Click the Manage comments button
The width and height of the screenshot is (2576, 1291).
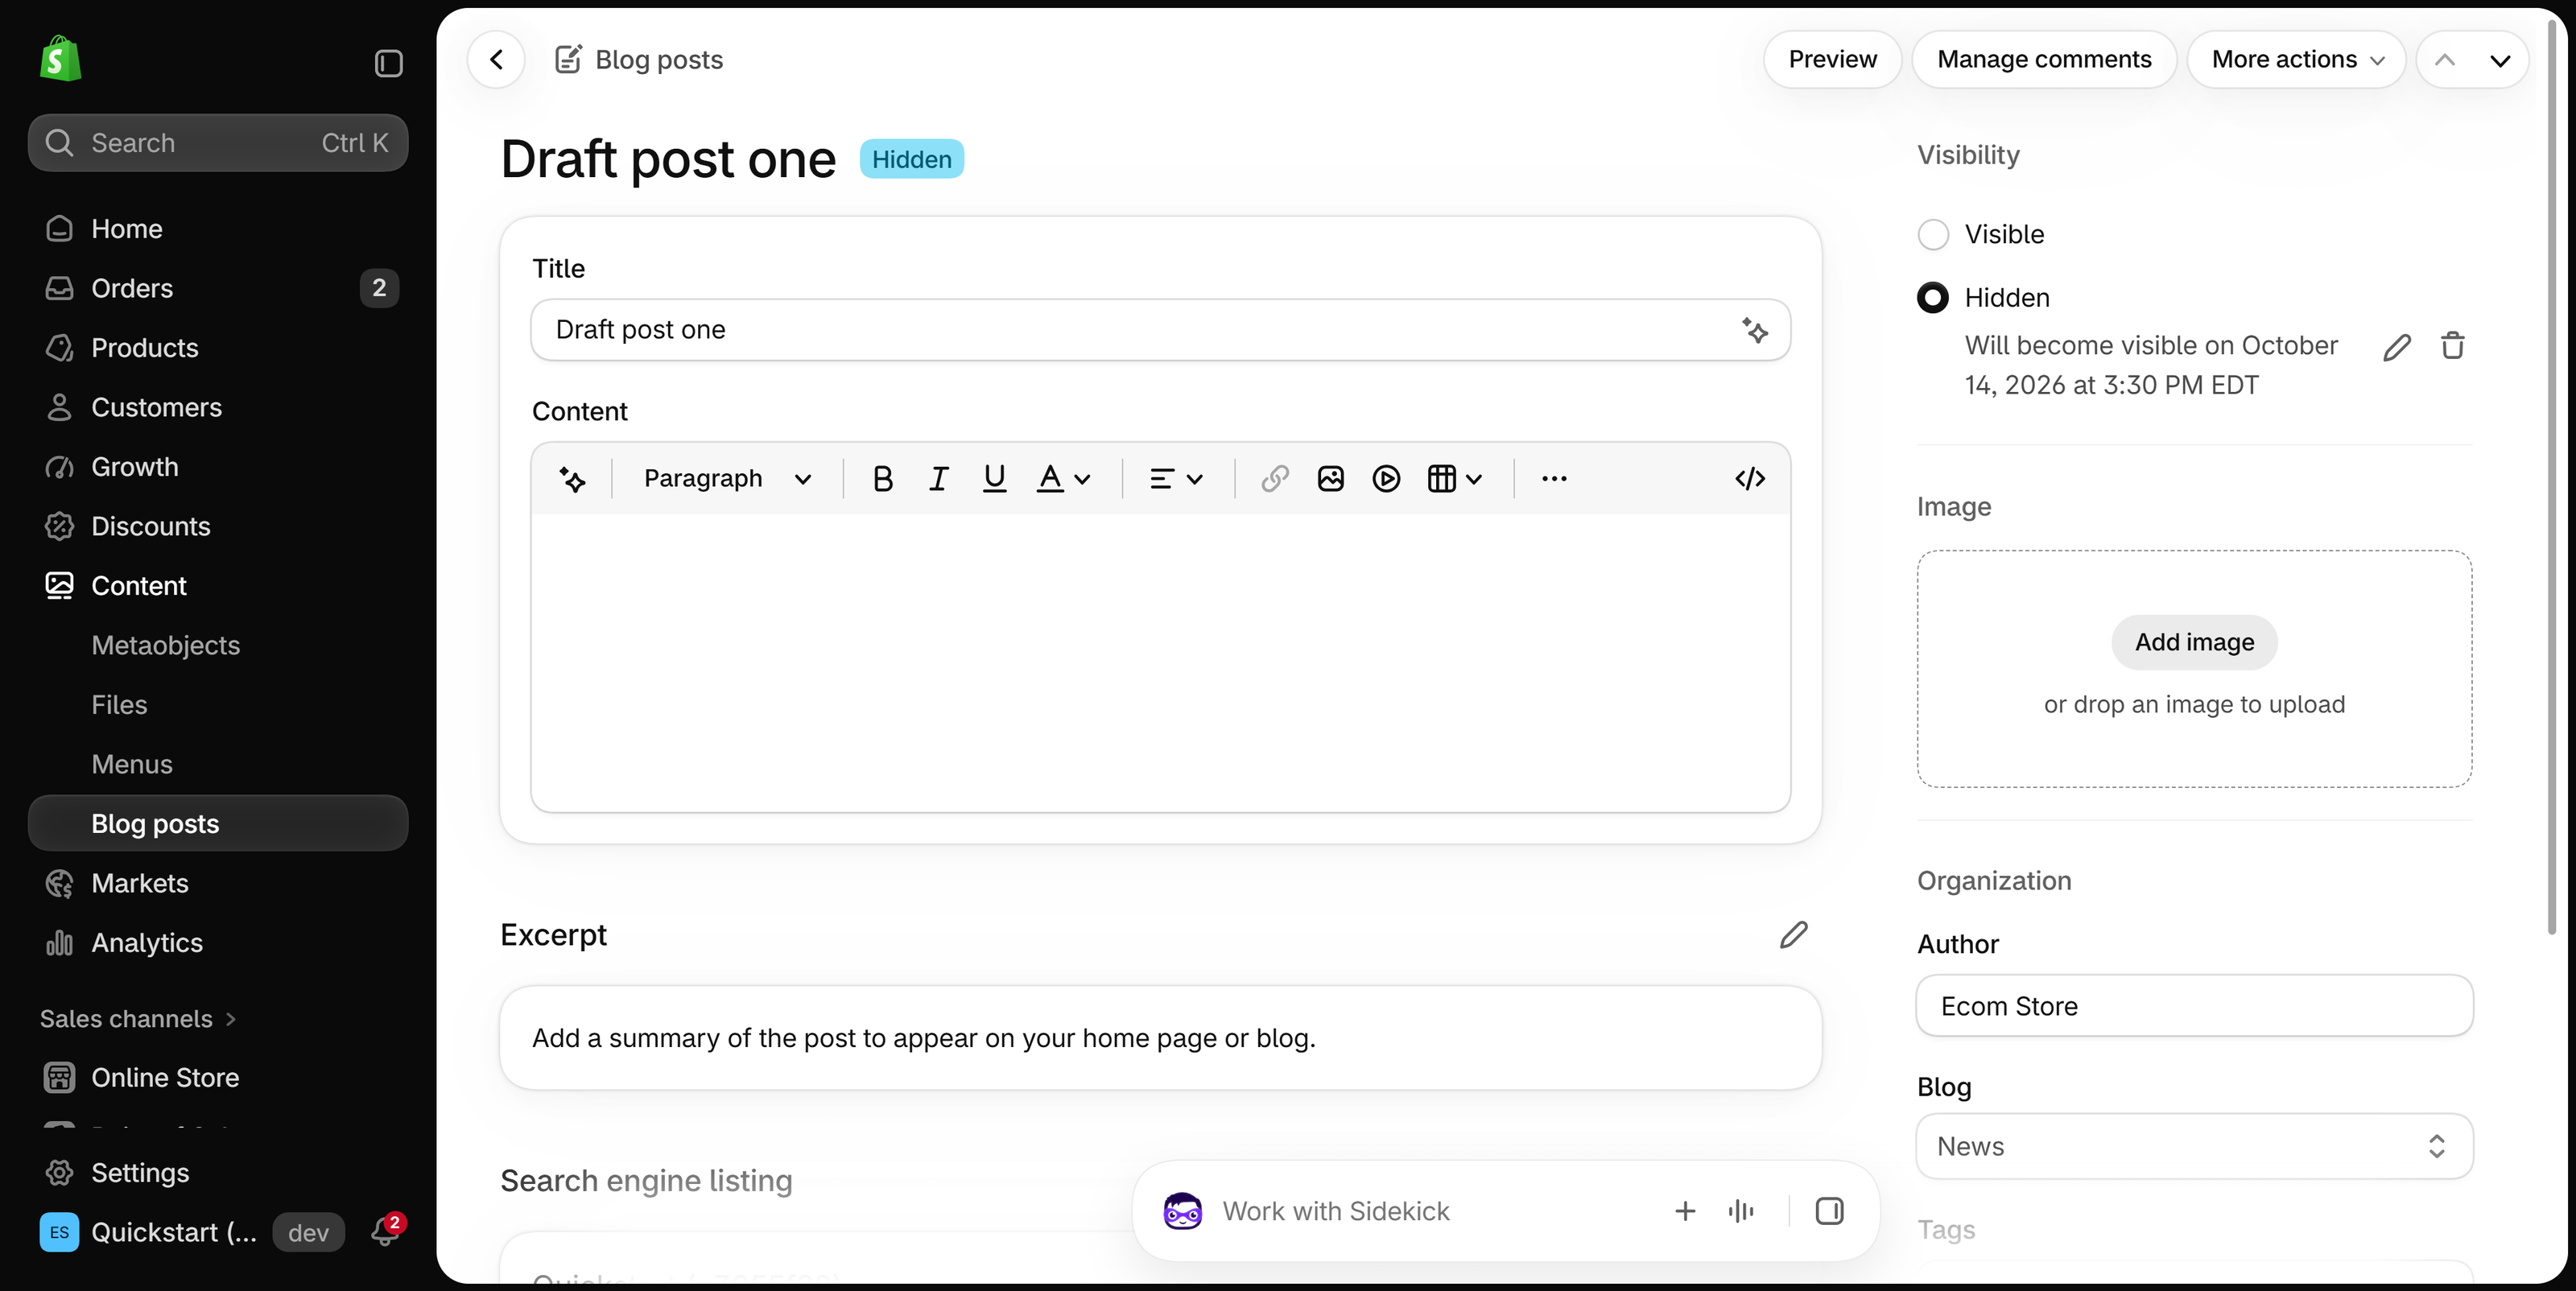point(2044,59)
